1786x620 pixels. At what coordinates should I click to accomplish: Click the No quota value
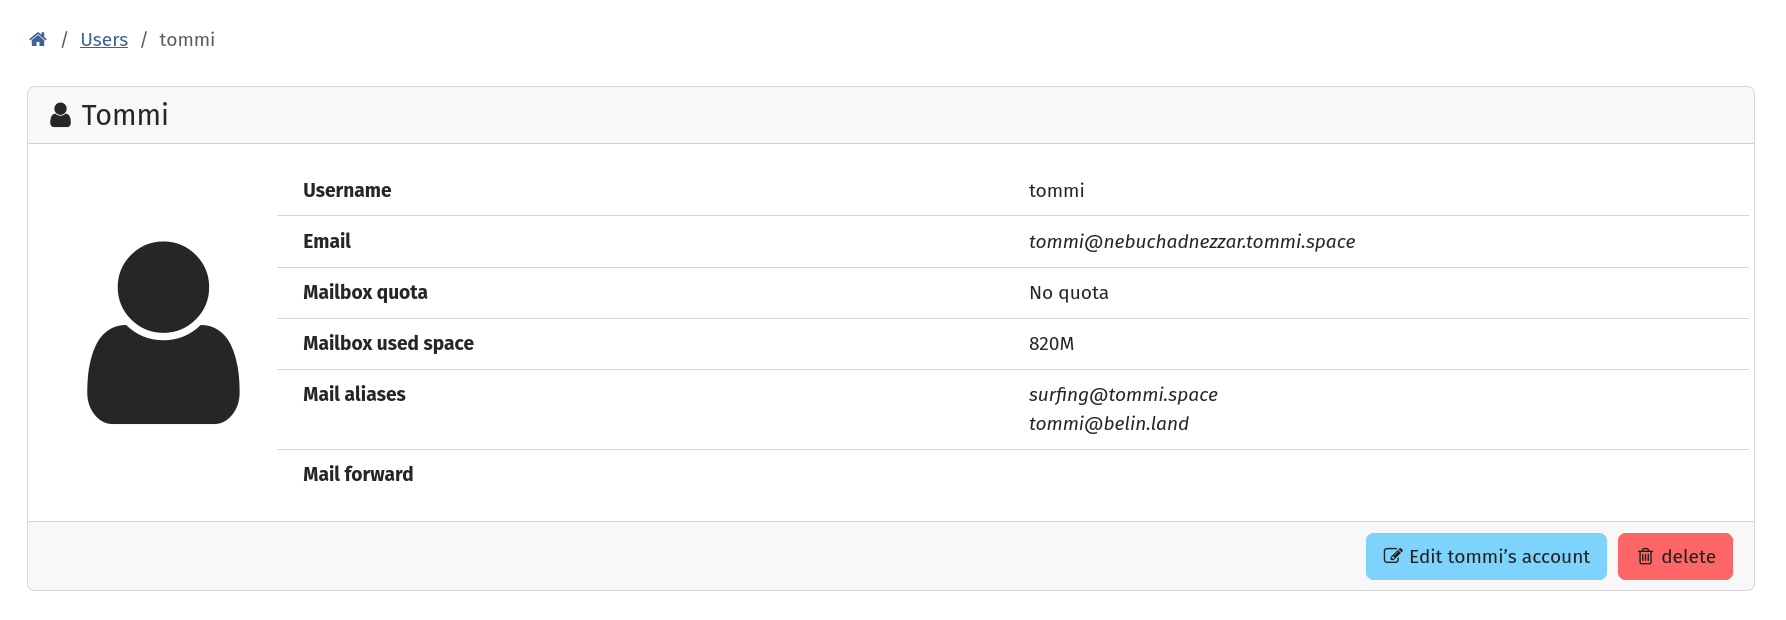click(1068, 293)
